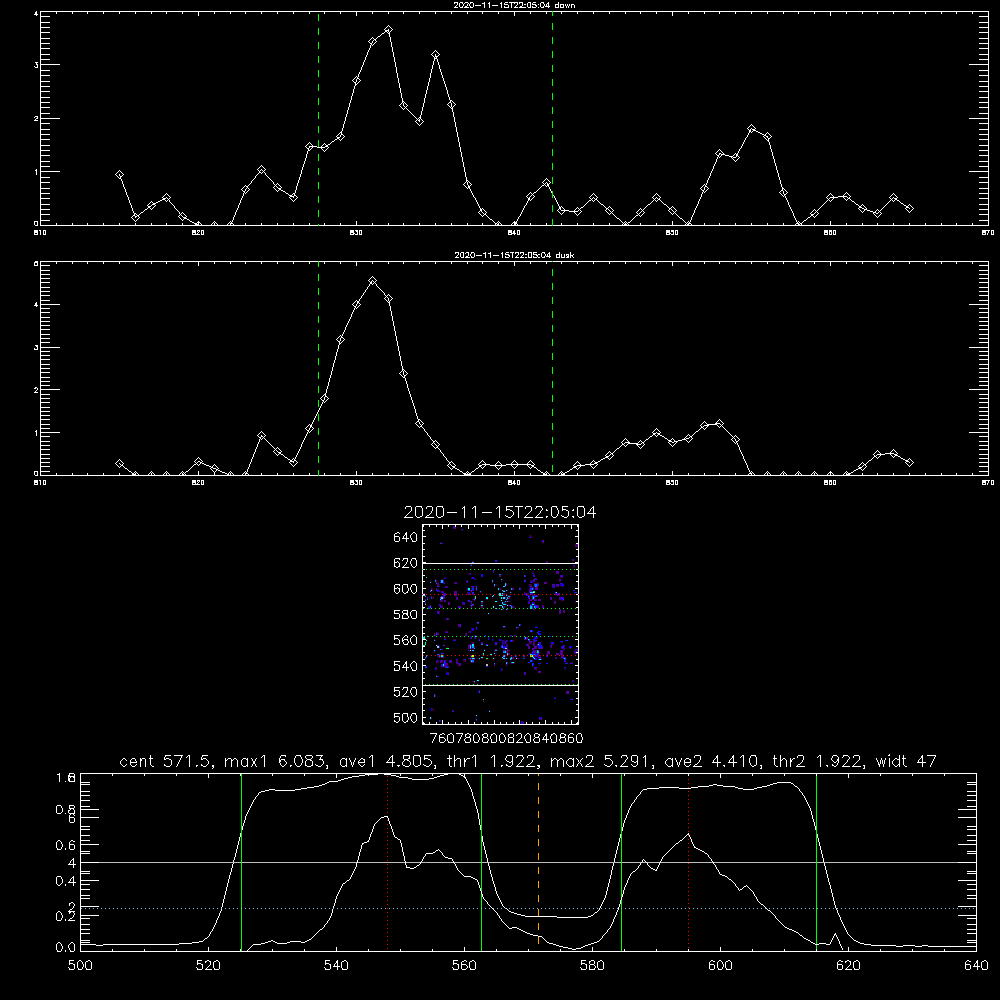Screen dimensions: 1000x1000
Task: Click the 540 label on the image y-axis
Action: [x=406, y=666]
